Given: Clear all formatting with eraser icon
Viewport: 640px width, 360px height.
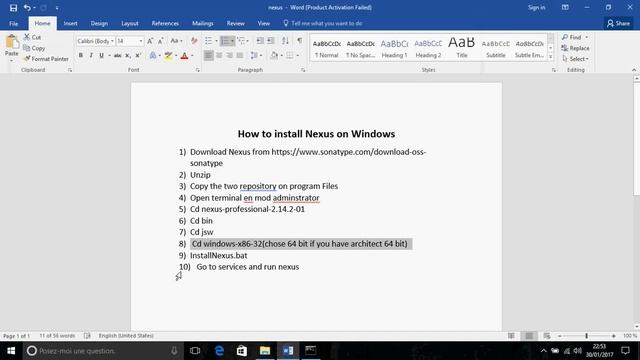Looking at the screenshot, I should click(x=194, y=41).
